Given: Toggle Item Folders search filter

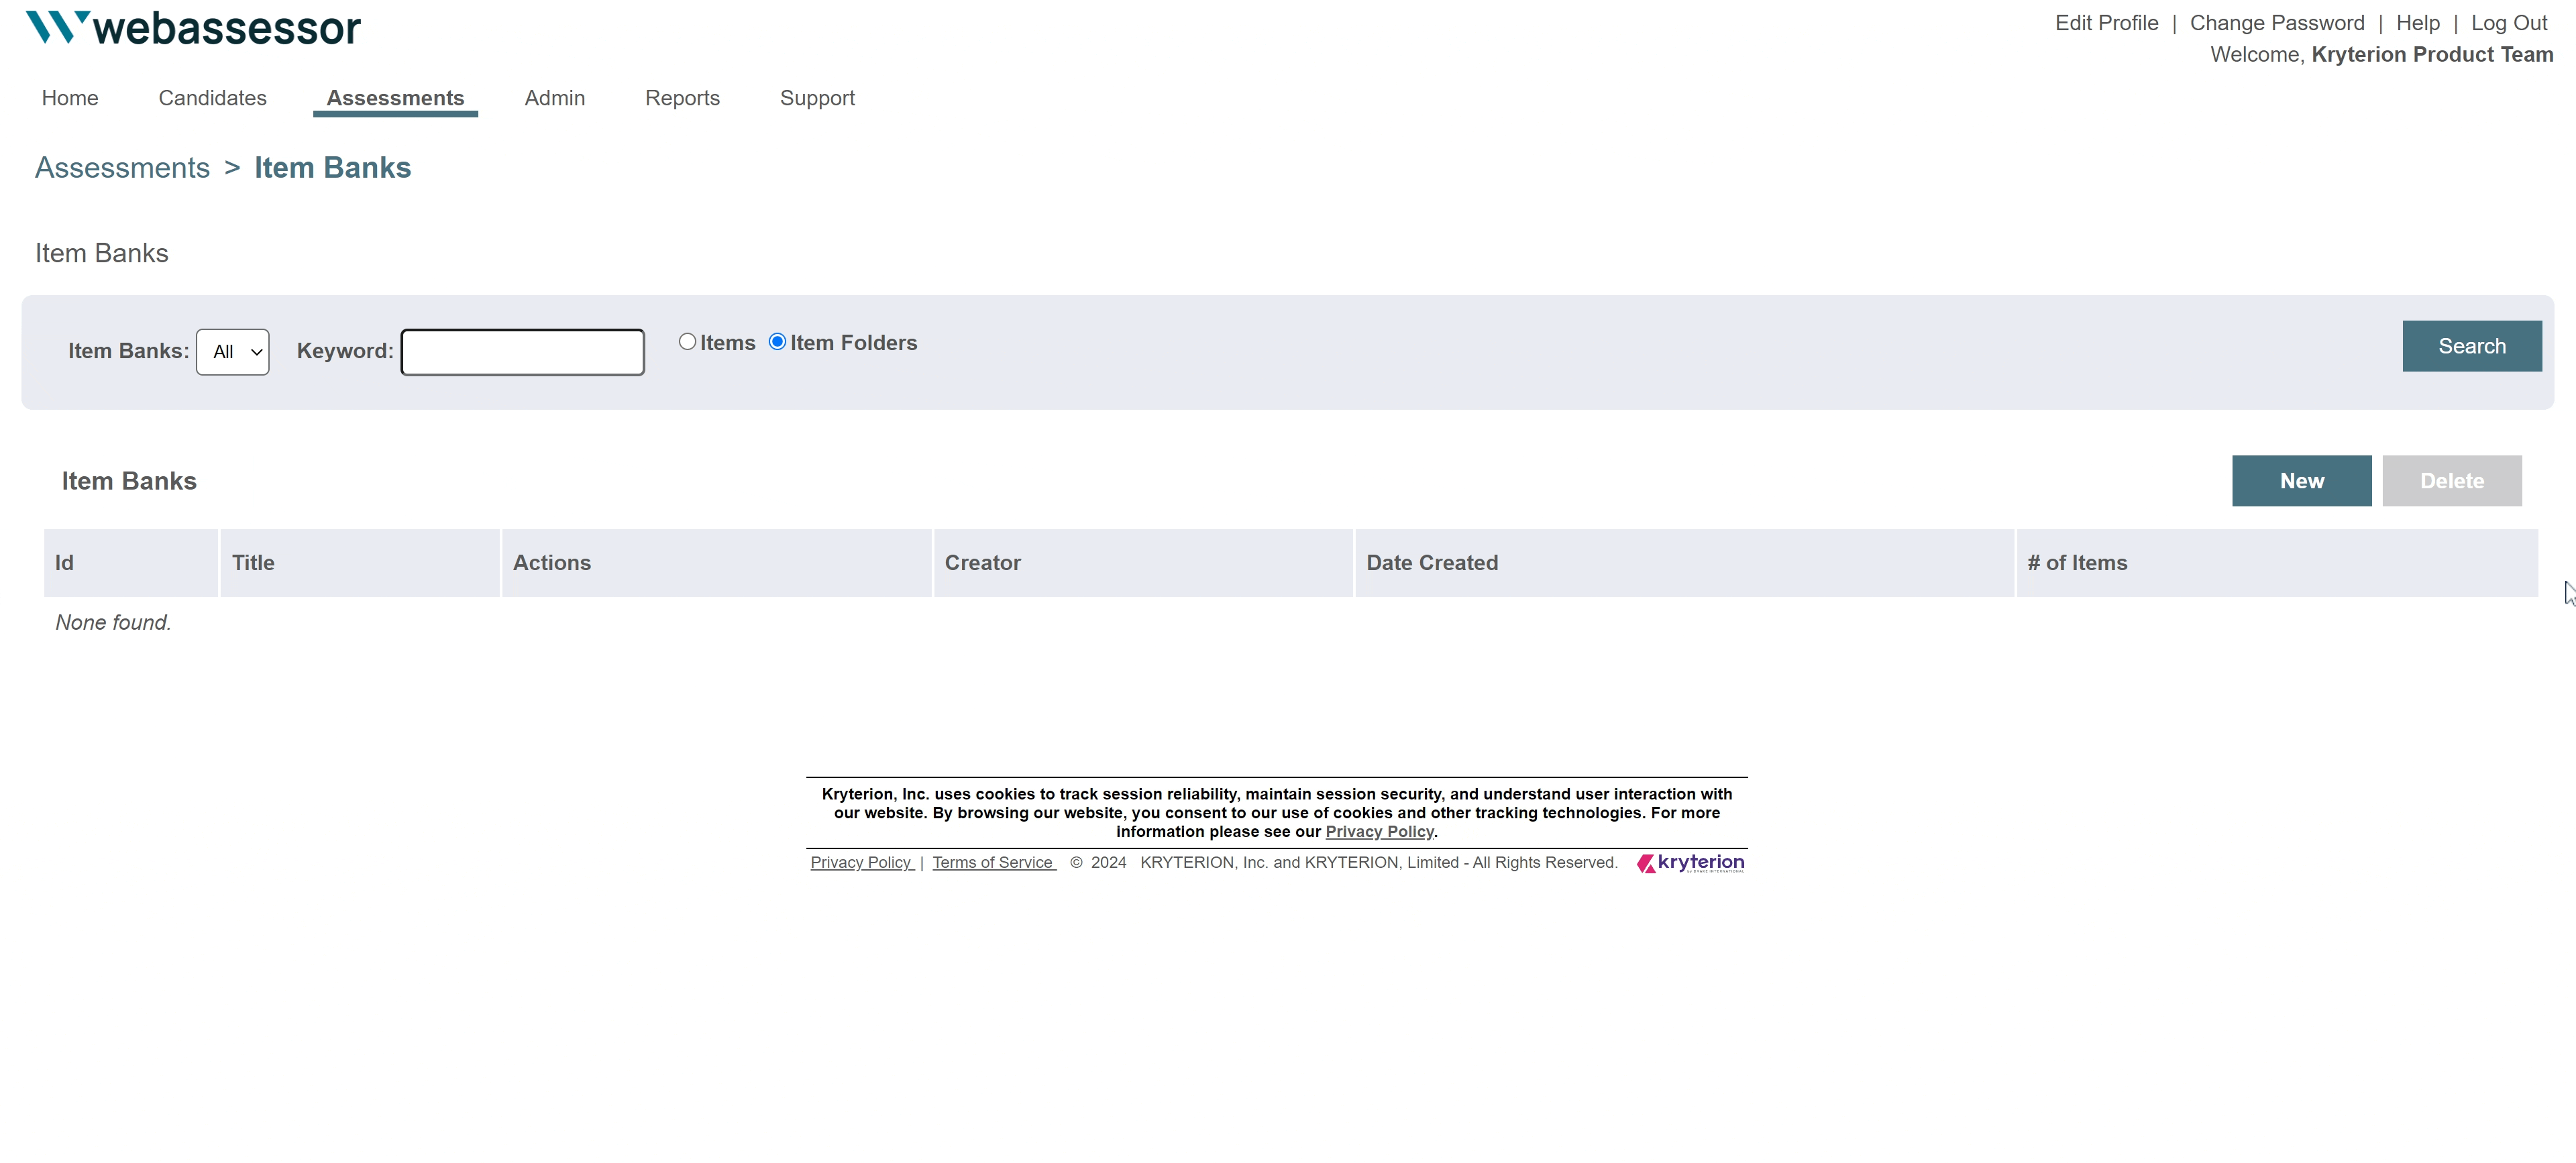Looking at the screenshot, I should pyautogui.click(x=779, y=341).
